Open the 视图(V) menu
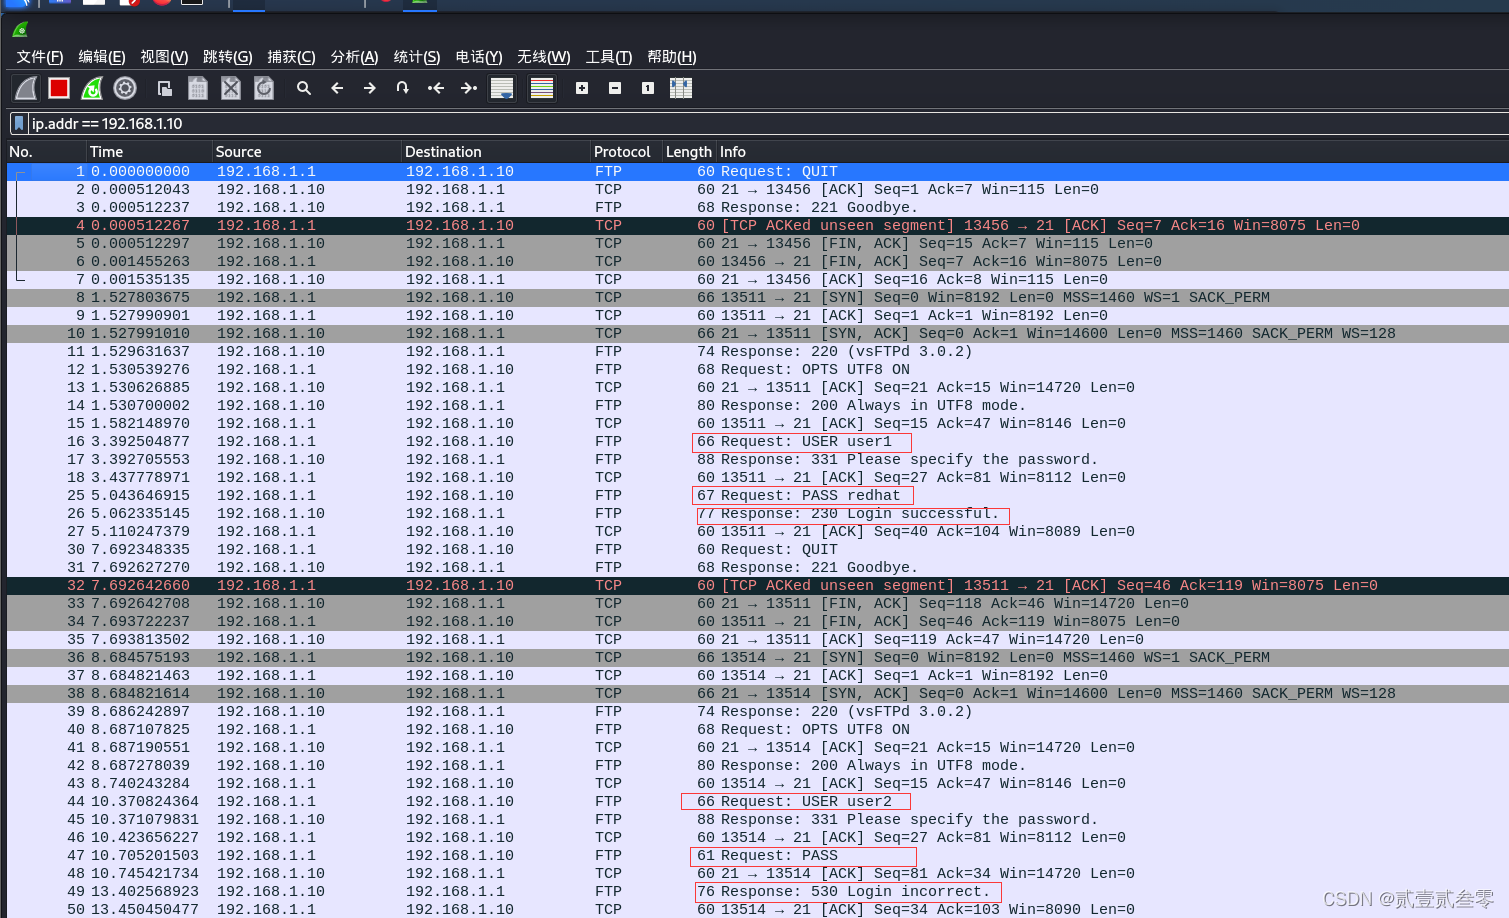The image size is (1509, 918). coord(164,57)
